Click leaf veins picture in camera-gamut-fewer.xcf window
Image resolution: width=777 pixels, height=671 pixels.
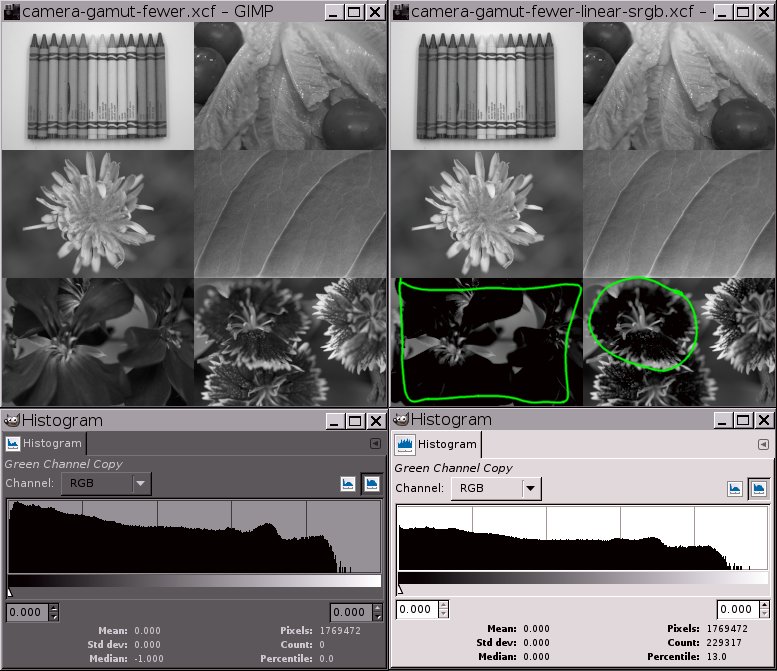click(x=290, y=214)
